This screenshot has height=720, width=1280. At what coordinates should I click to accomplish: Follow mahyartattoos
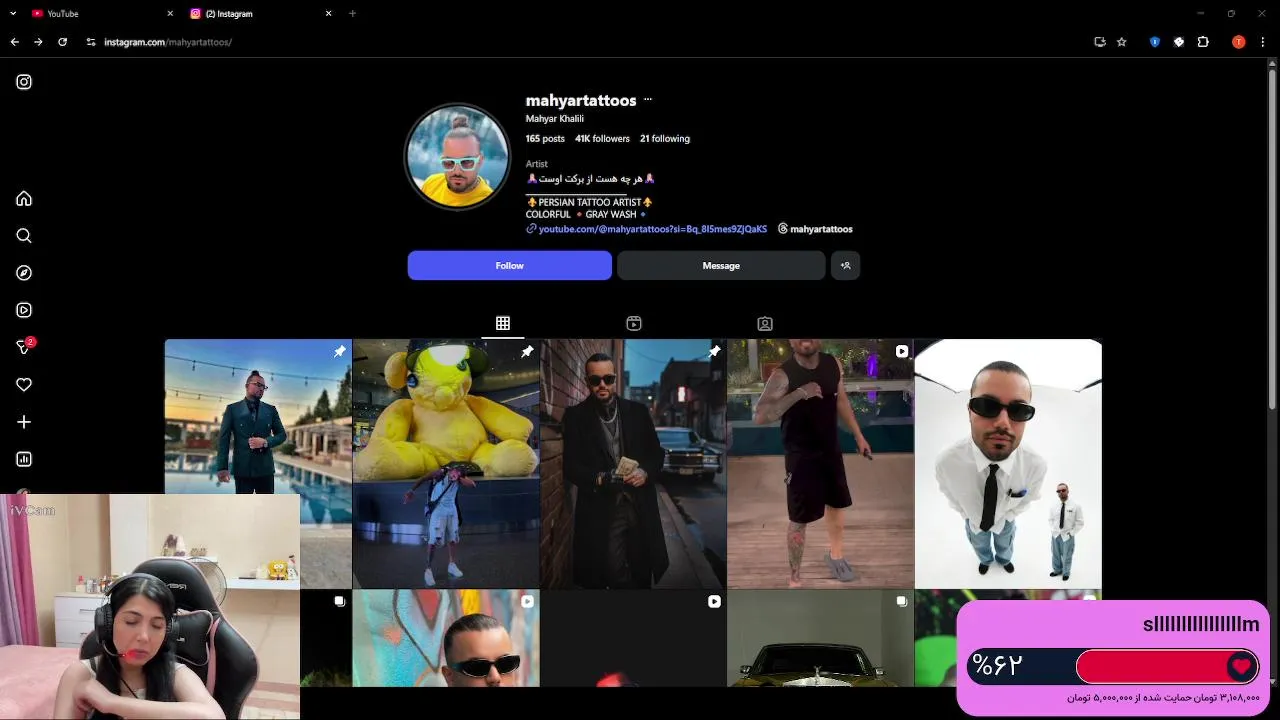[509, 265]
